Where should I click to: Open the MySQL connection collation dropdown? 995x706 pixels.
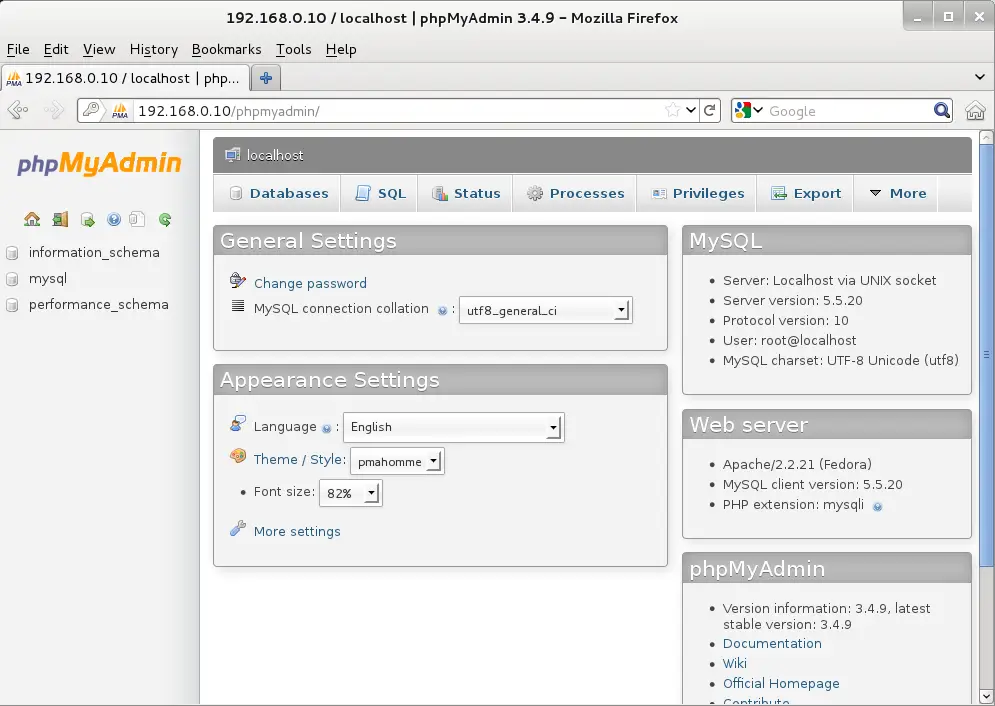tap(546, 310)
